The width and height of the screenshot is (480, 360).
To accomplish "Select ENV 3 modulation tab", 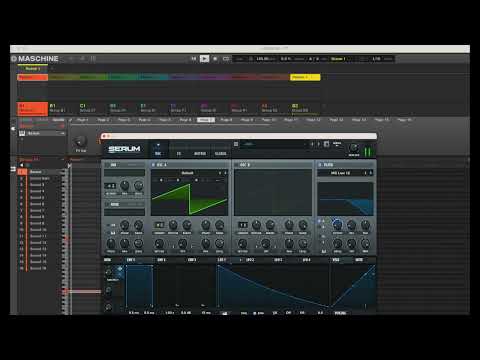I will pyautogui.click(x=192, y=260).
